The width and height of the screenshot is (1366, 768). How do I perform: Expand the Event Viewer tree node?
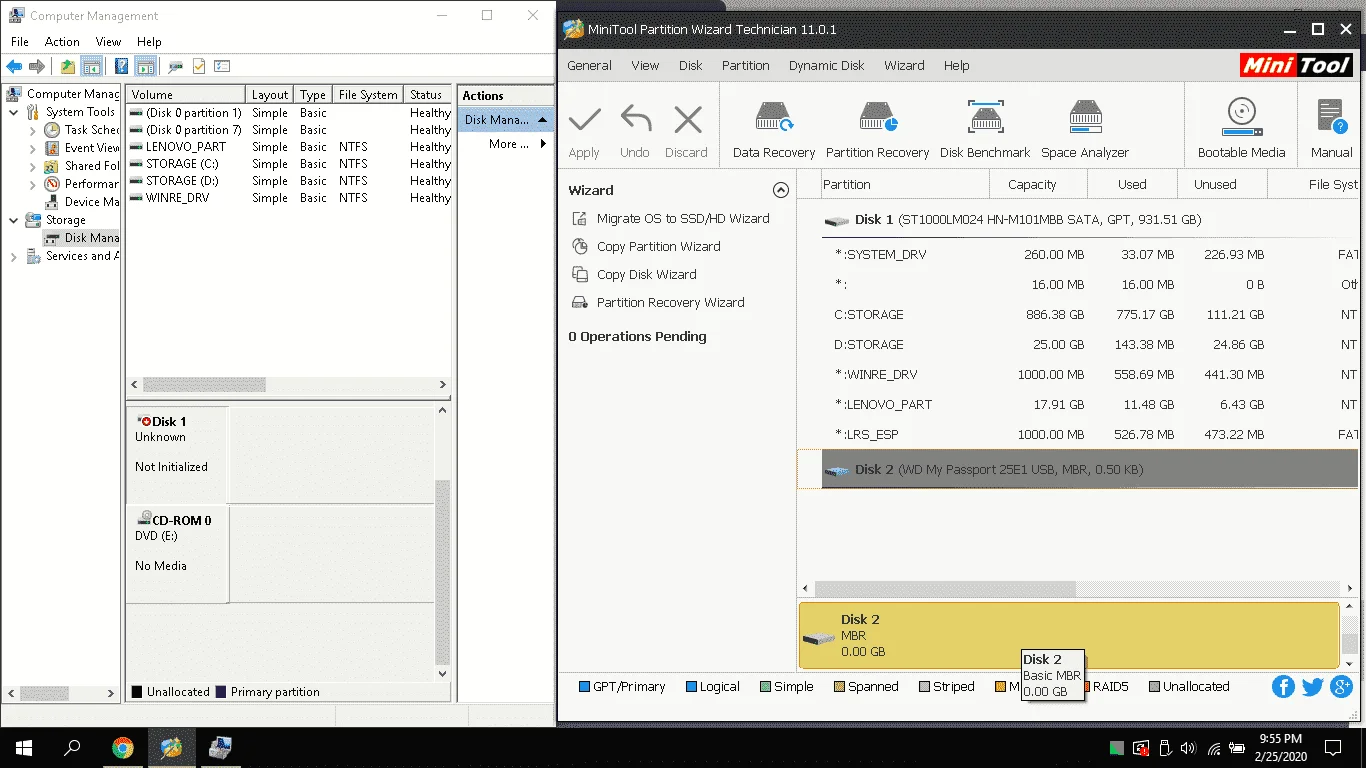click(x=33, y=148)
